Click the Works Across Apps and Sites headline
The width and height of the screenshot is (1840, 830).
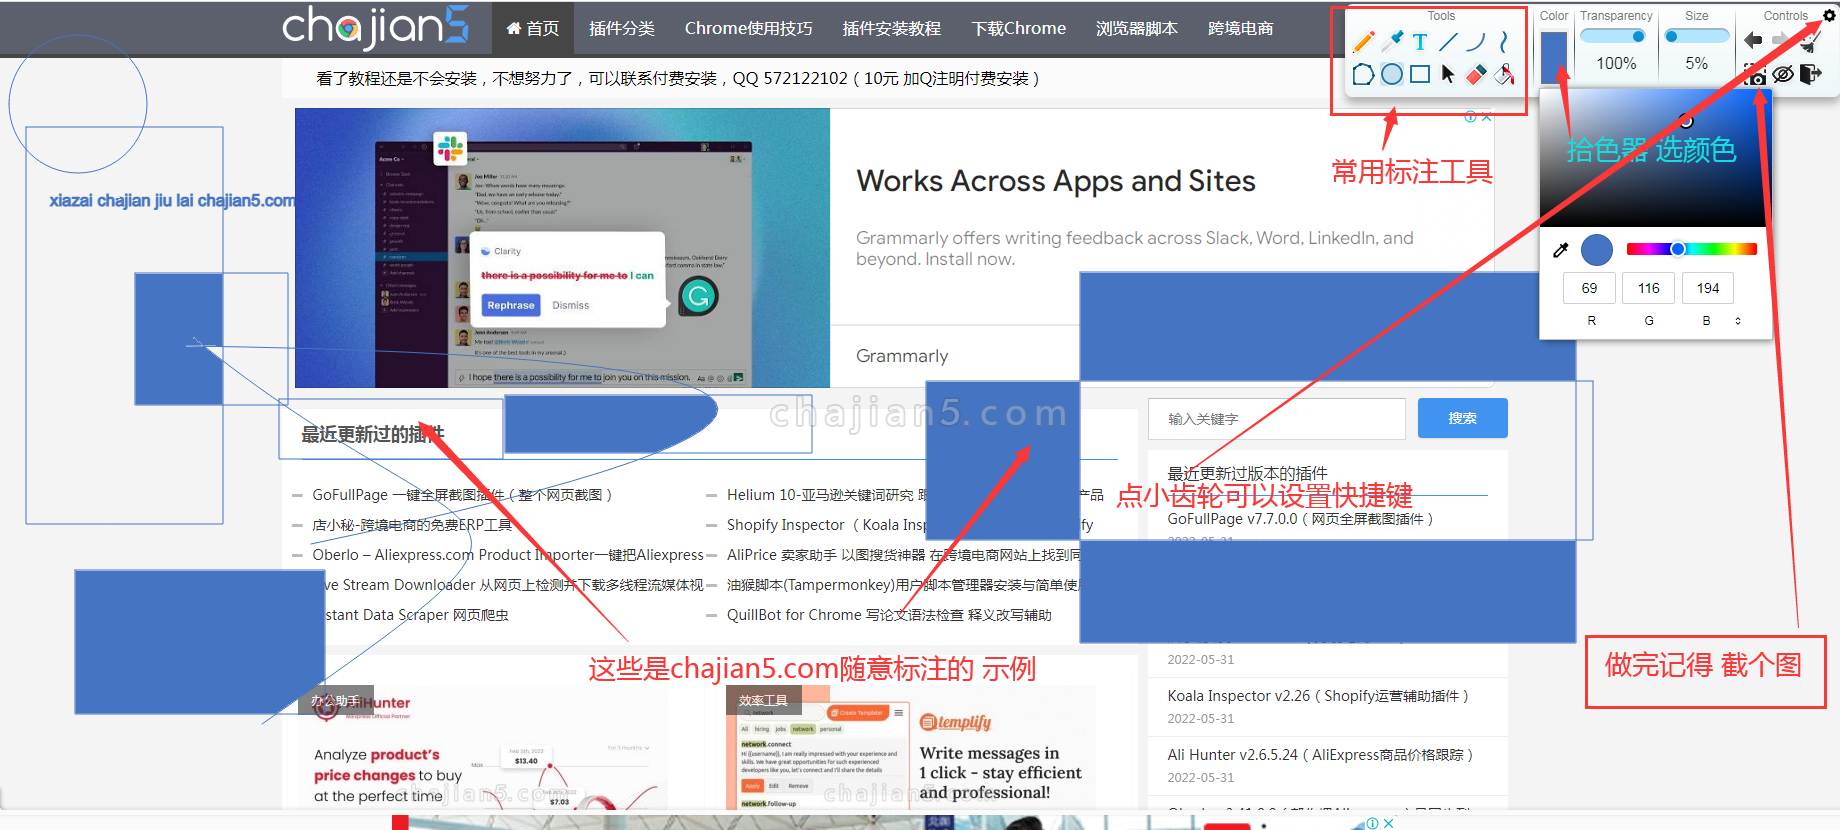pyautogui.click(x=1056, y=181)
